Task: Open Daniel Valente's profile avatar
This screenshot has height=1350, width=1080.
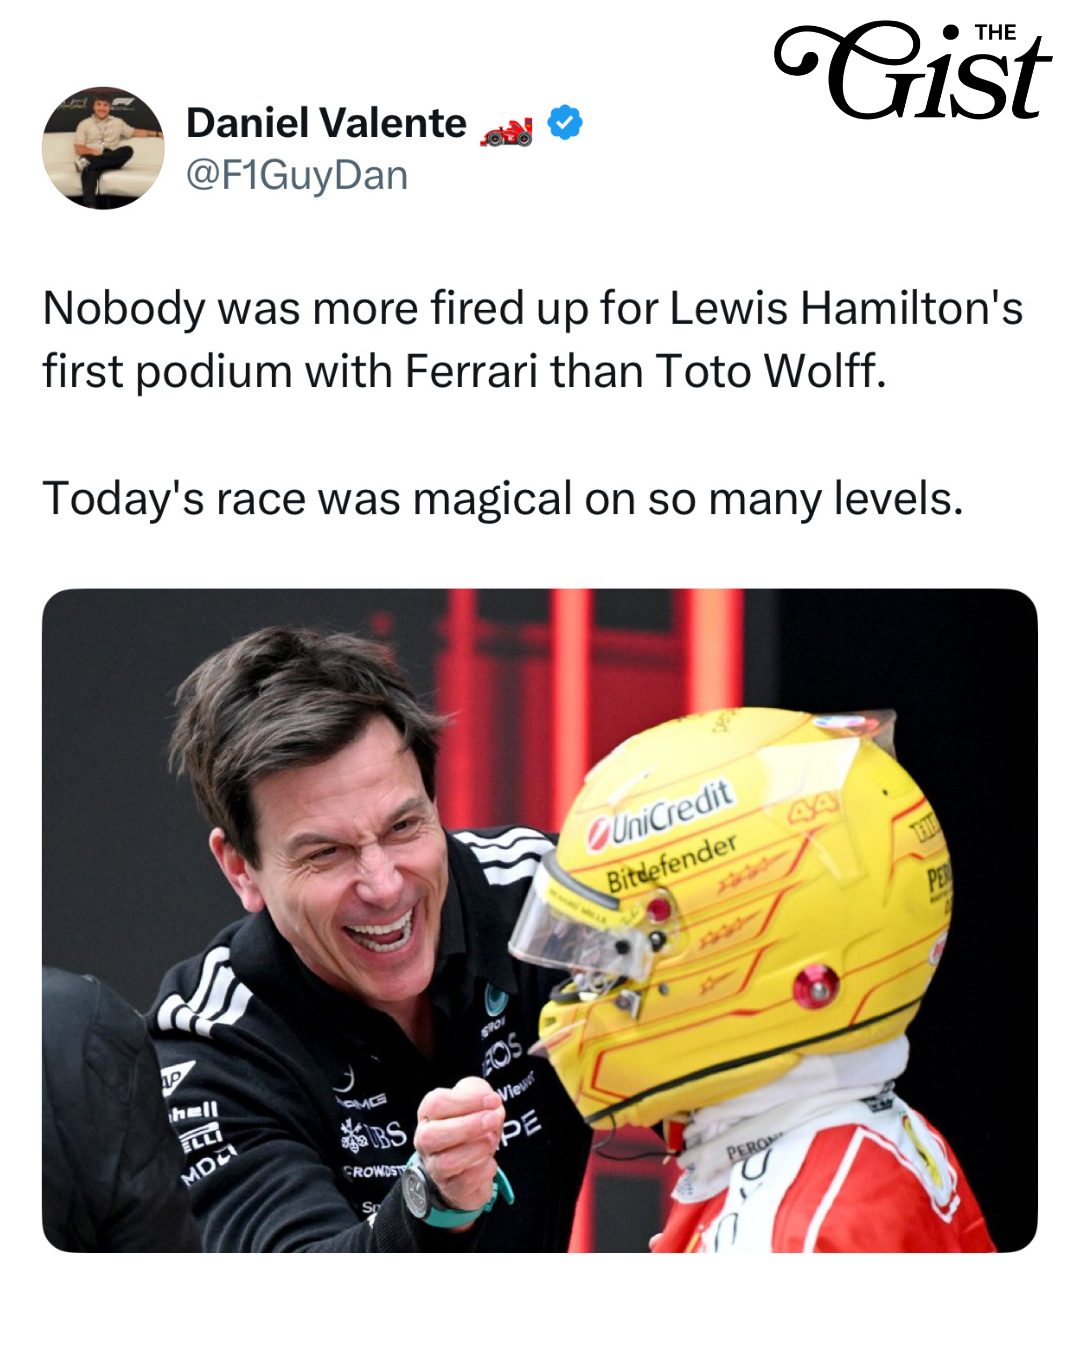Action: tap(103, 148)
